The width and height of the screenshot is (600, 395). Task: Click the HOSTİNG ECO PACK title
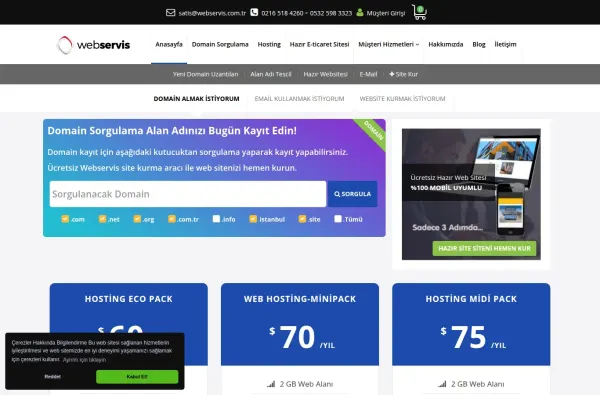pos(129,299)
